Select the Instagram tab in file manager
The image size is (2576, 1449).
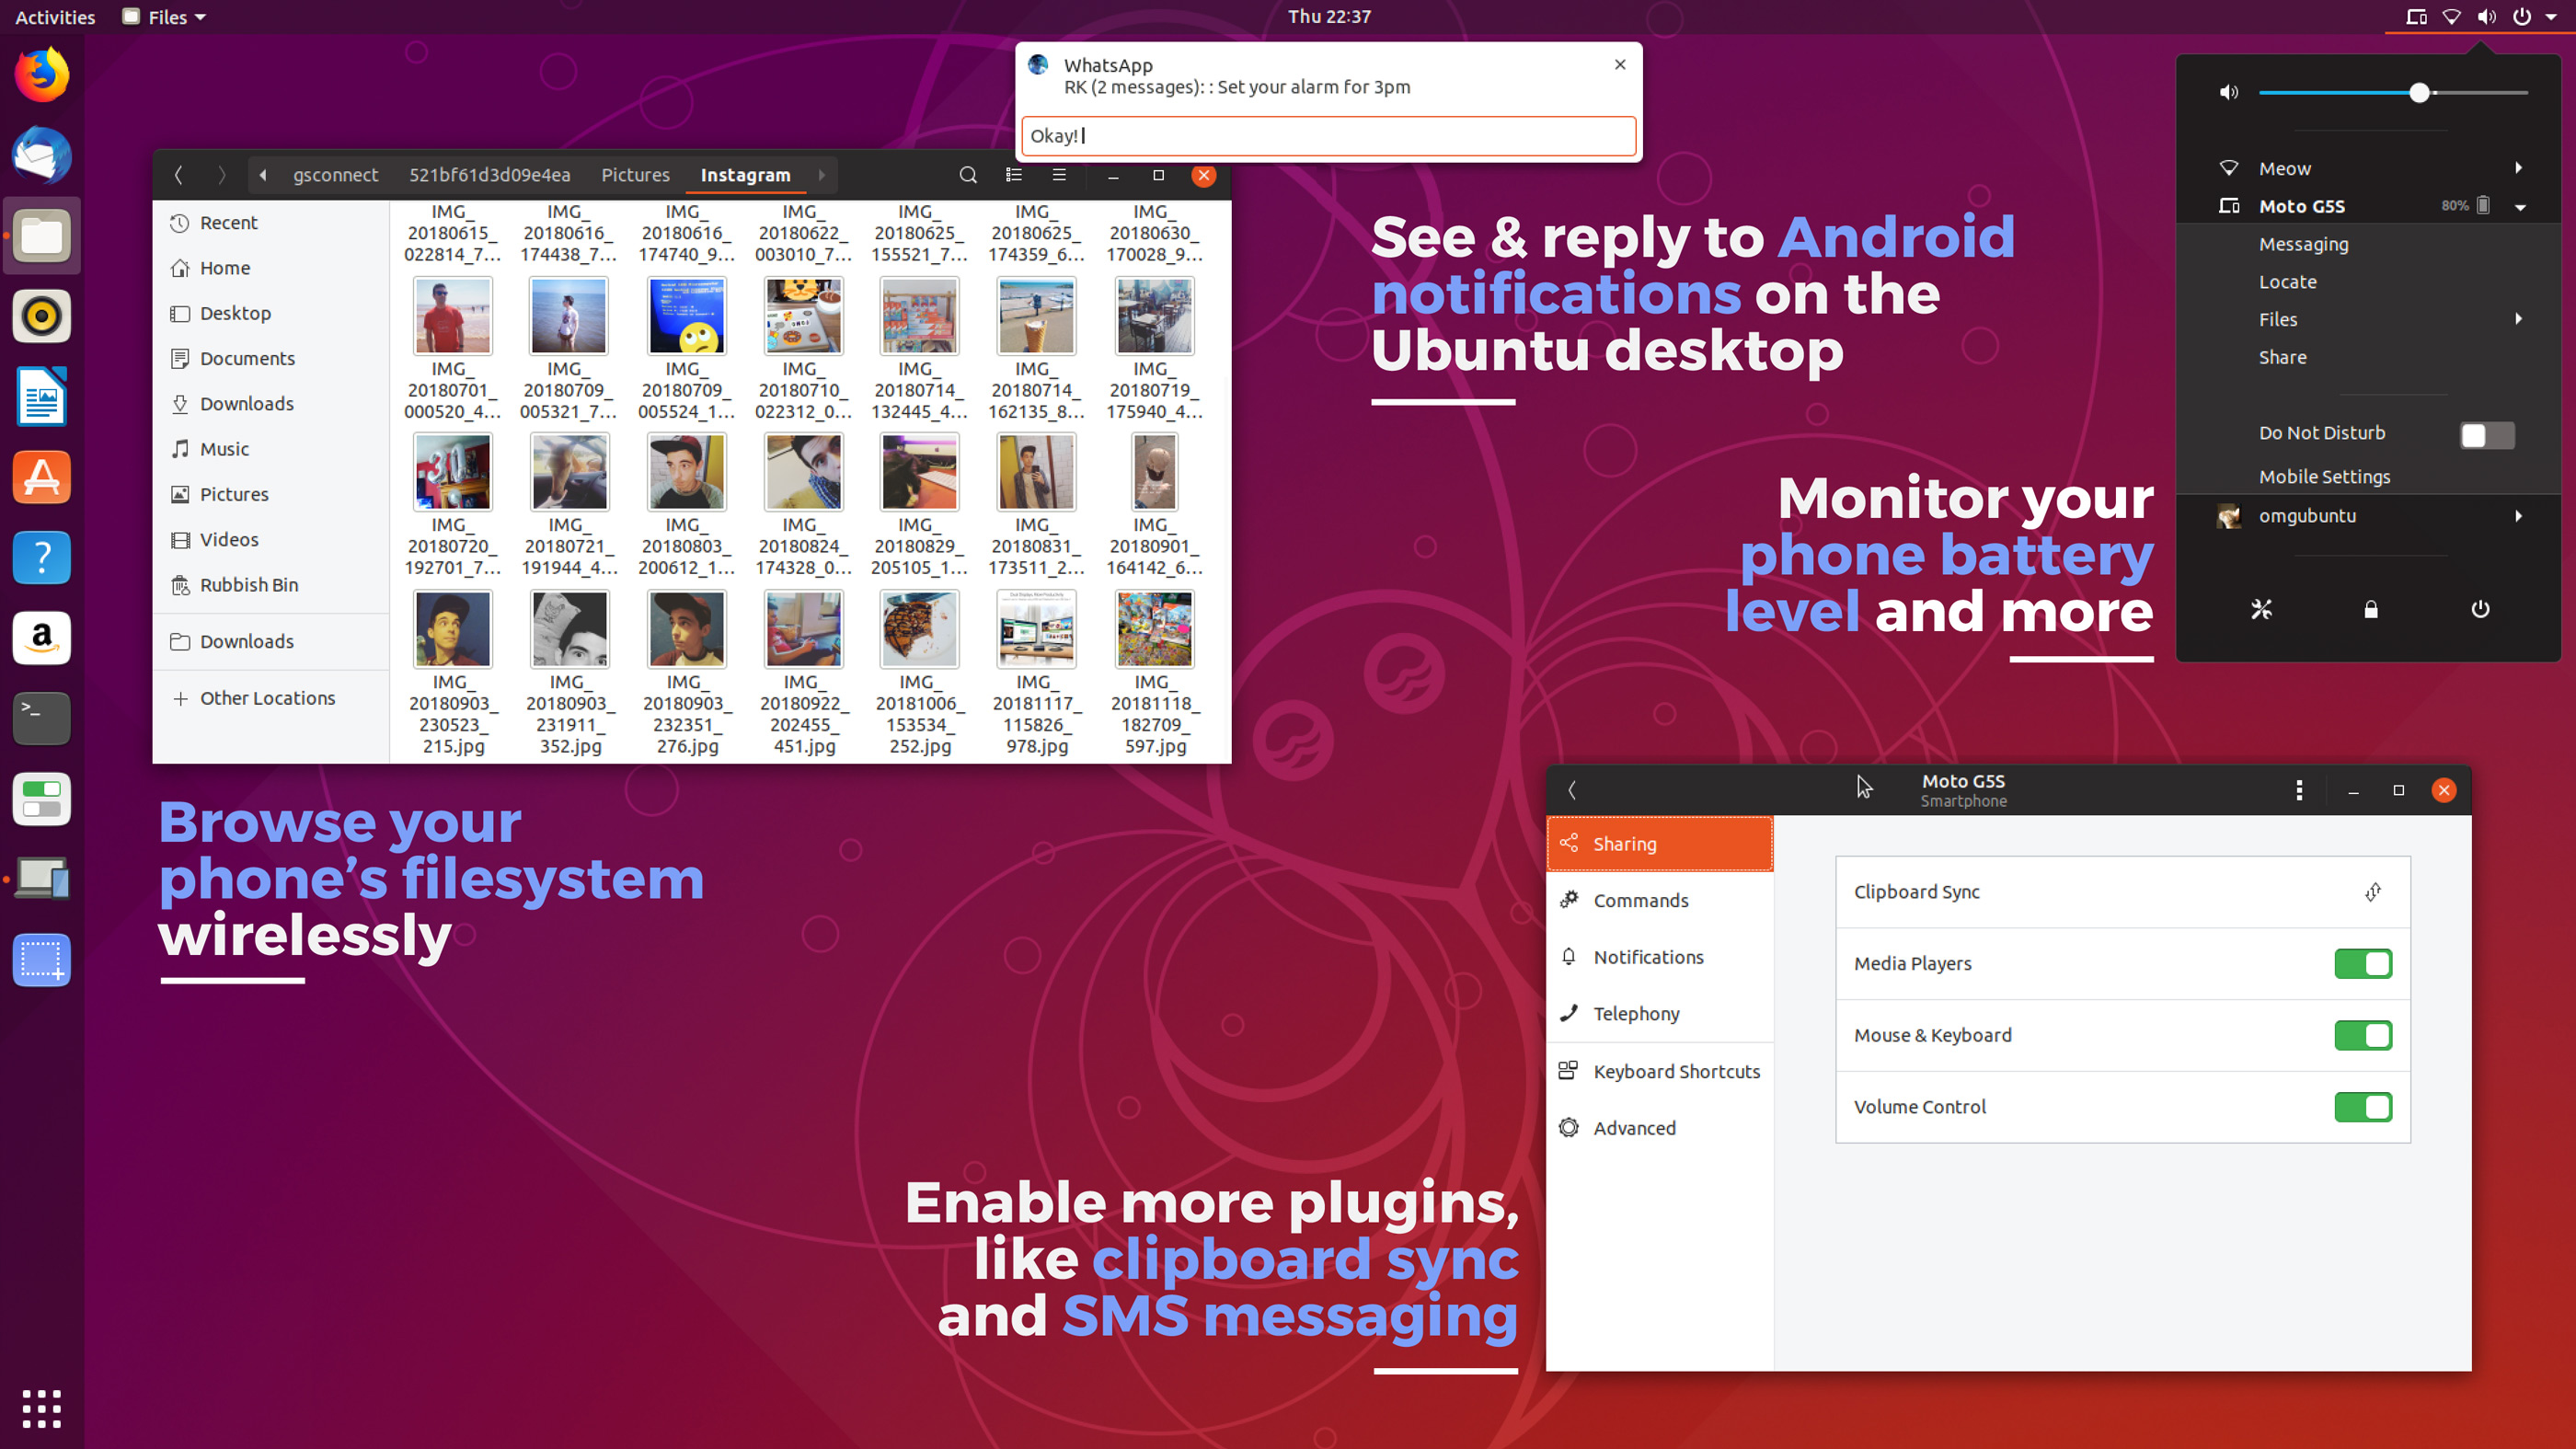745,175
